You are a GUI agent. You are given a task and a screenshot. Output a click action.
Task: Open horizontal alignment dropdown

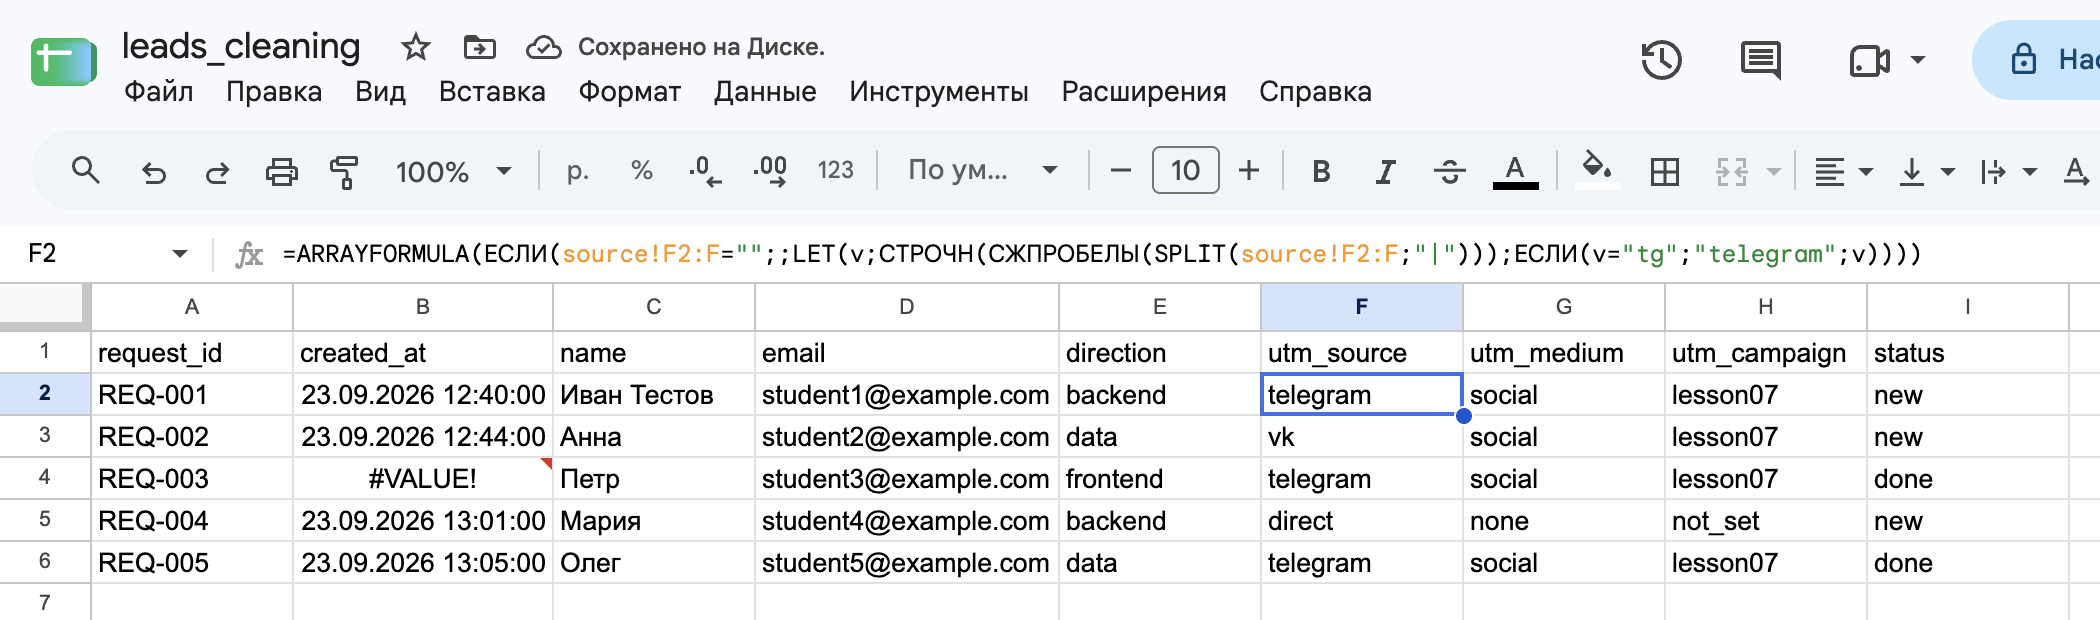(x=1843, y=172)
